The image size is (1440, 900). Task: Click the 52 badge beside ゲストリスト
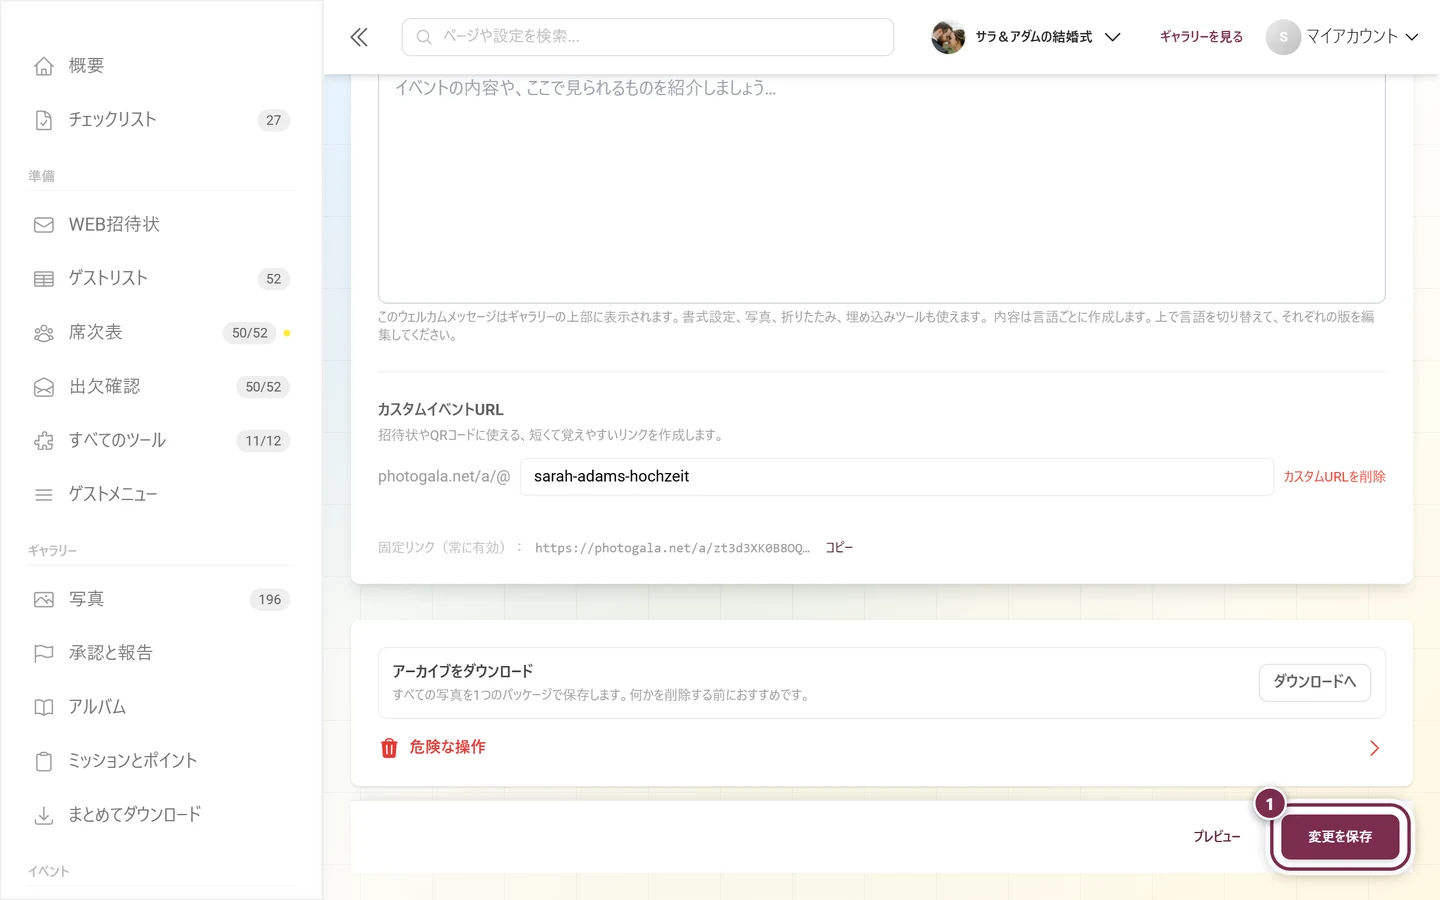[x=274, y=279]
